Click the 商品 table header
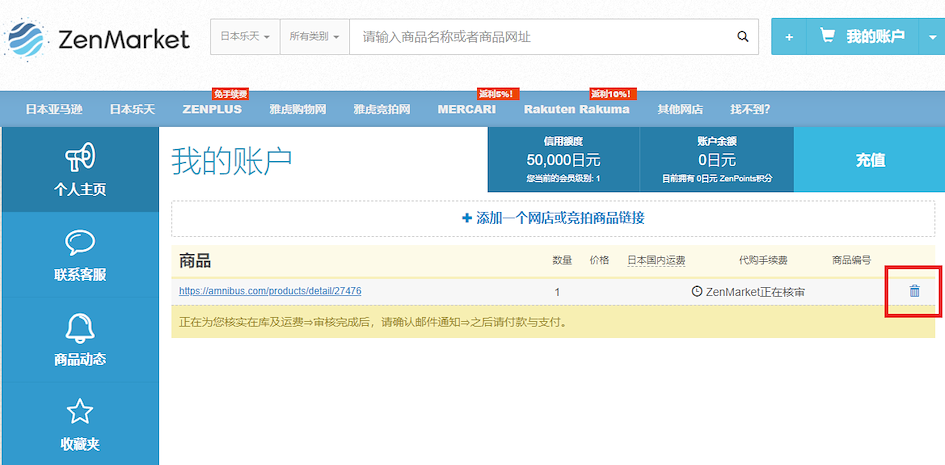 pos(195,261)
